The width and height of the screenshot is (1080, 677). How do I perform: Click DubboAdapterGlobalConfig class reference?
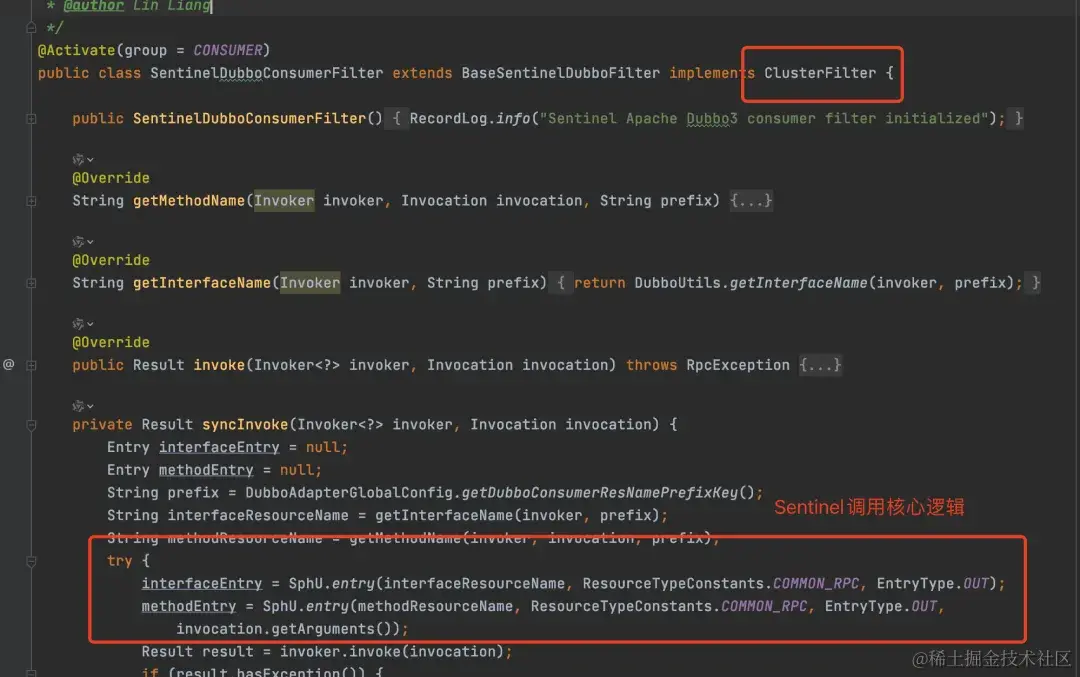click(349, 492)
